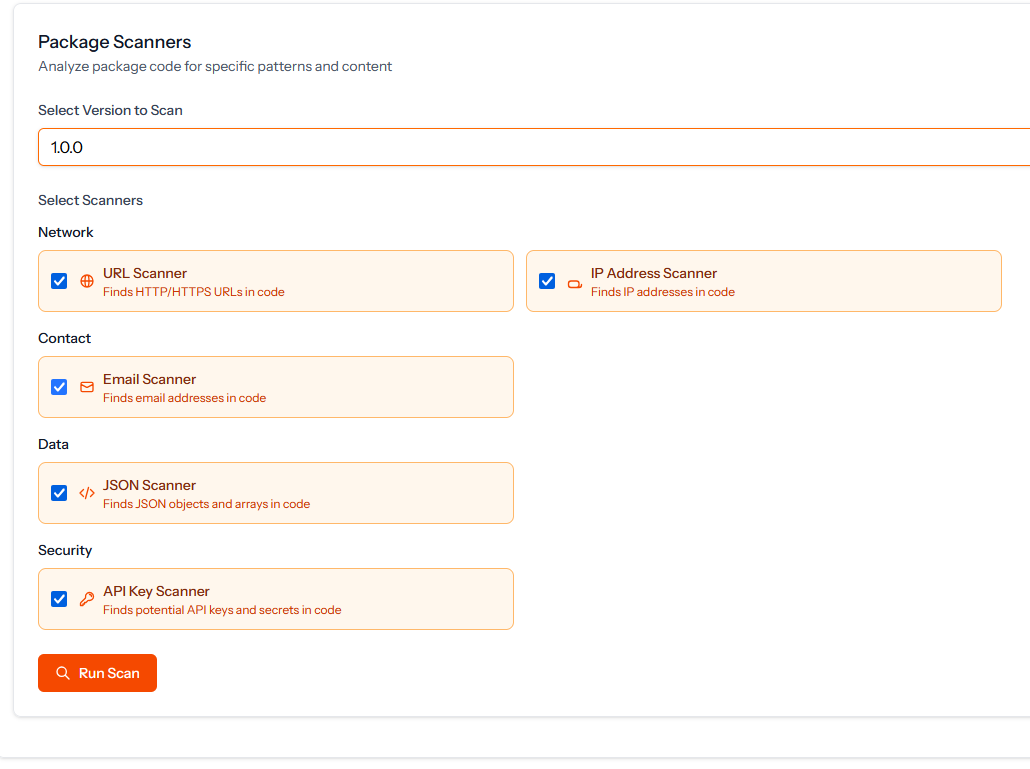Screen dimensions: 1030x769
Task: Click the "URL Scanner" title text
Action: [145, 273]
